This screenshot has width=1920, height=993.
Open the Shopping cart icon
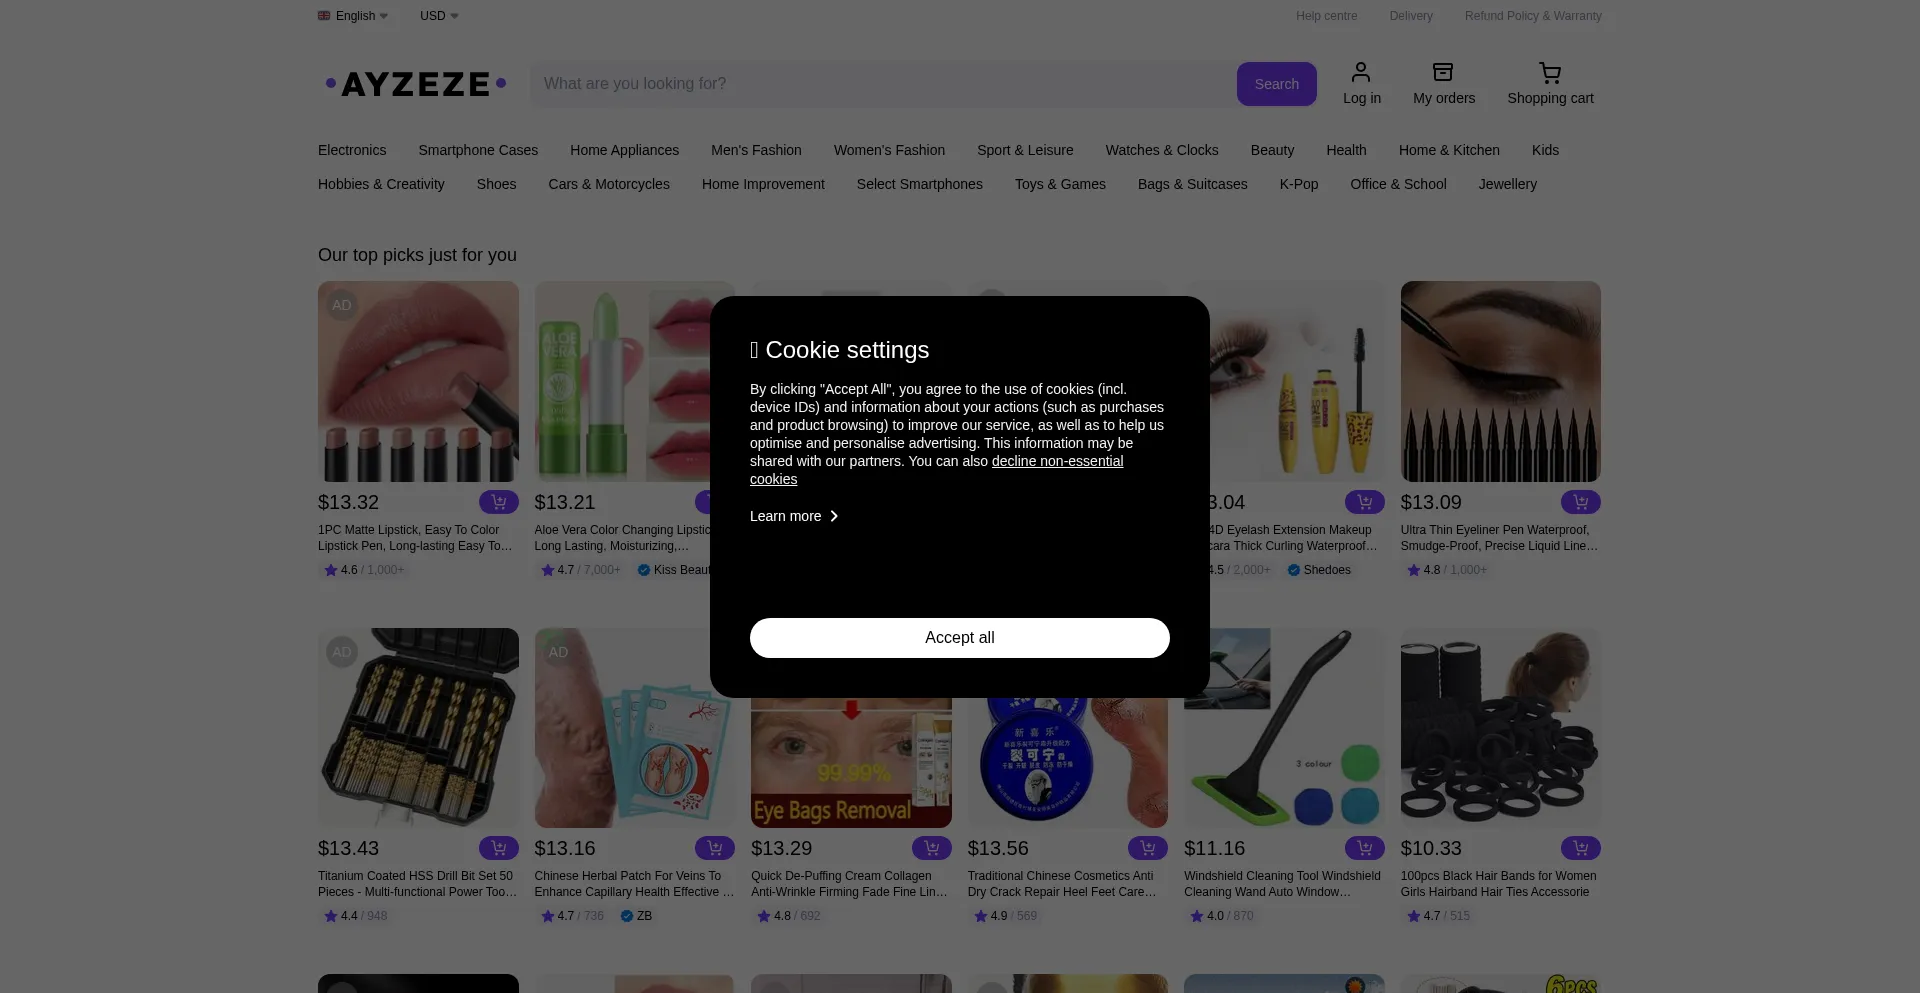(x=1550, y=72)
